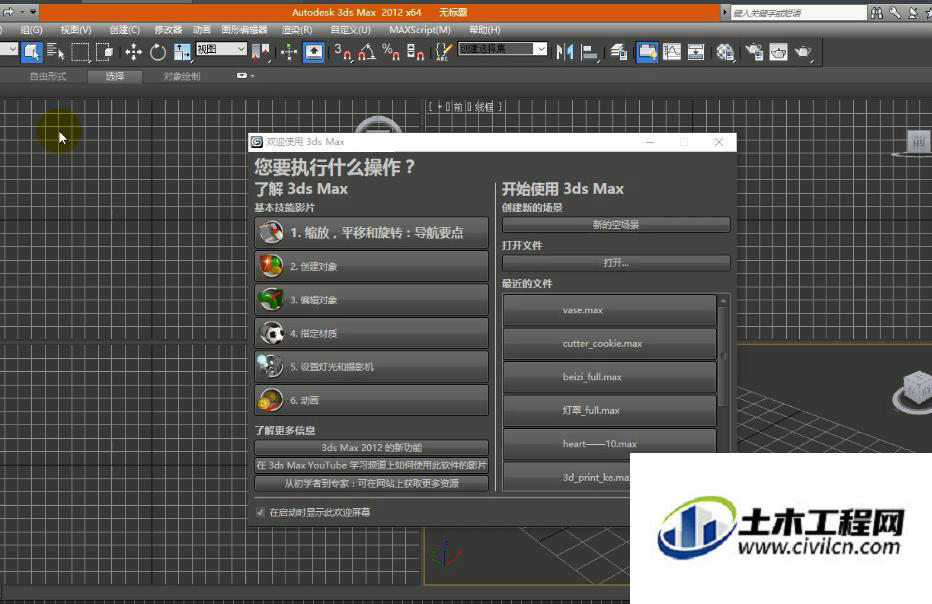Click the 3ds Max 2012 的新功能 link
Image resolution: width=932 pixels, height=604 pixels.
pyautogui.click(x=371, y=448)
